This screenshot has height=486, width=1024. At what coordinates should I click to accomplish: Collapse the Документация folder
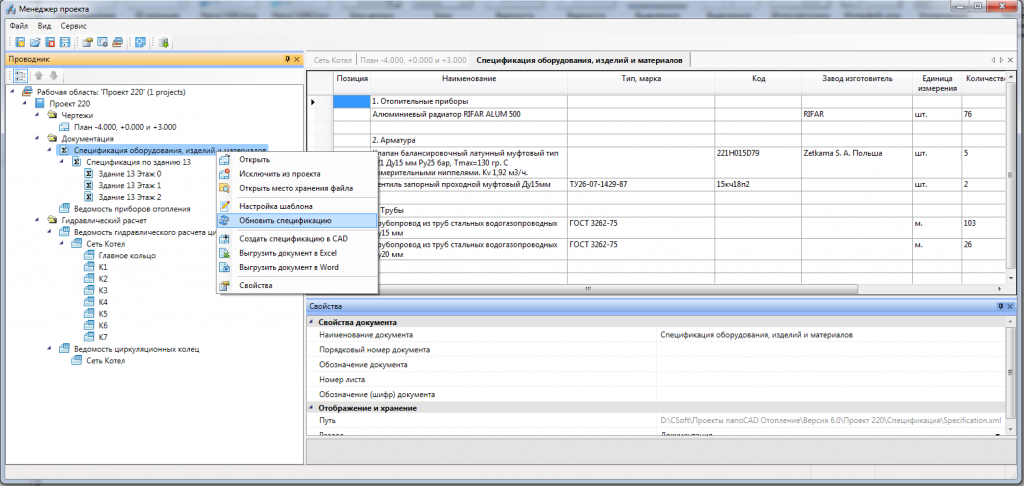[x=38, y=138]
